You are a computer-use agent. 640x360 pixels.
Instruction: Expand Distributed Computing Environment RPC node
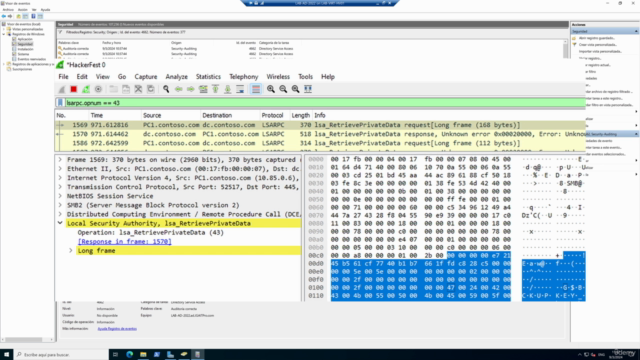pyautogui.click(x=60, y=214)
